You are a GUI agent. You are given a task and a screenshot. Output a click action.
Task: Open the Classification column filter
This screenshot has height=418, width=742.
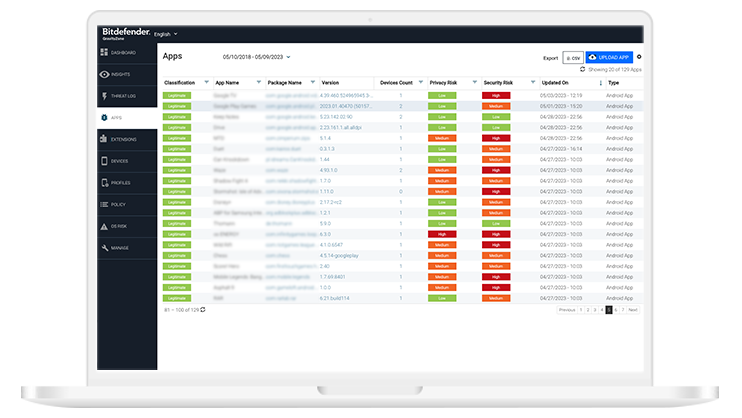click(x=207, y=82)
